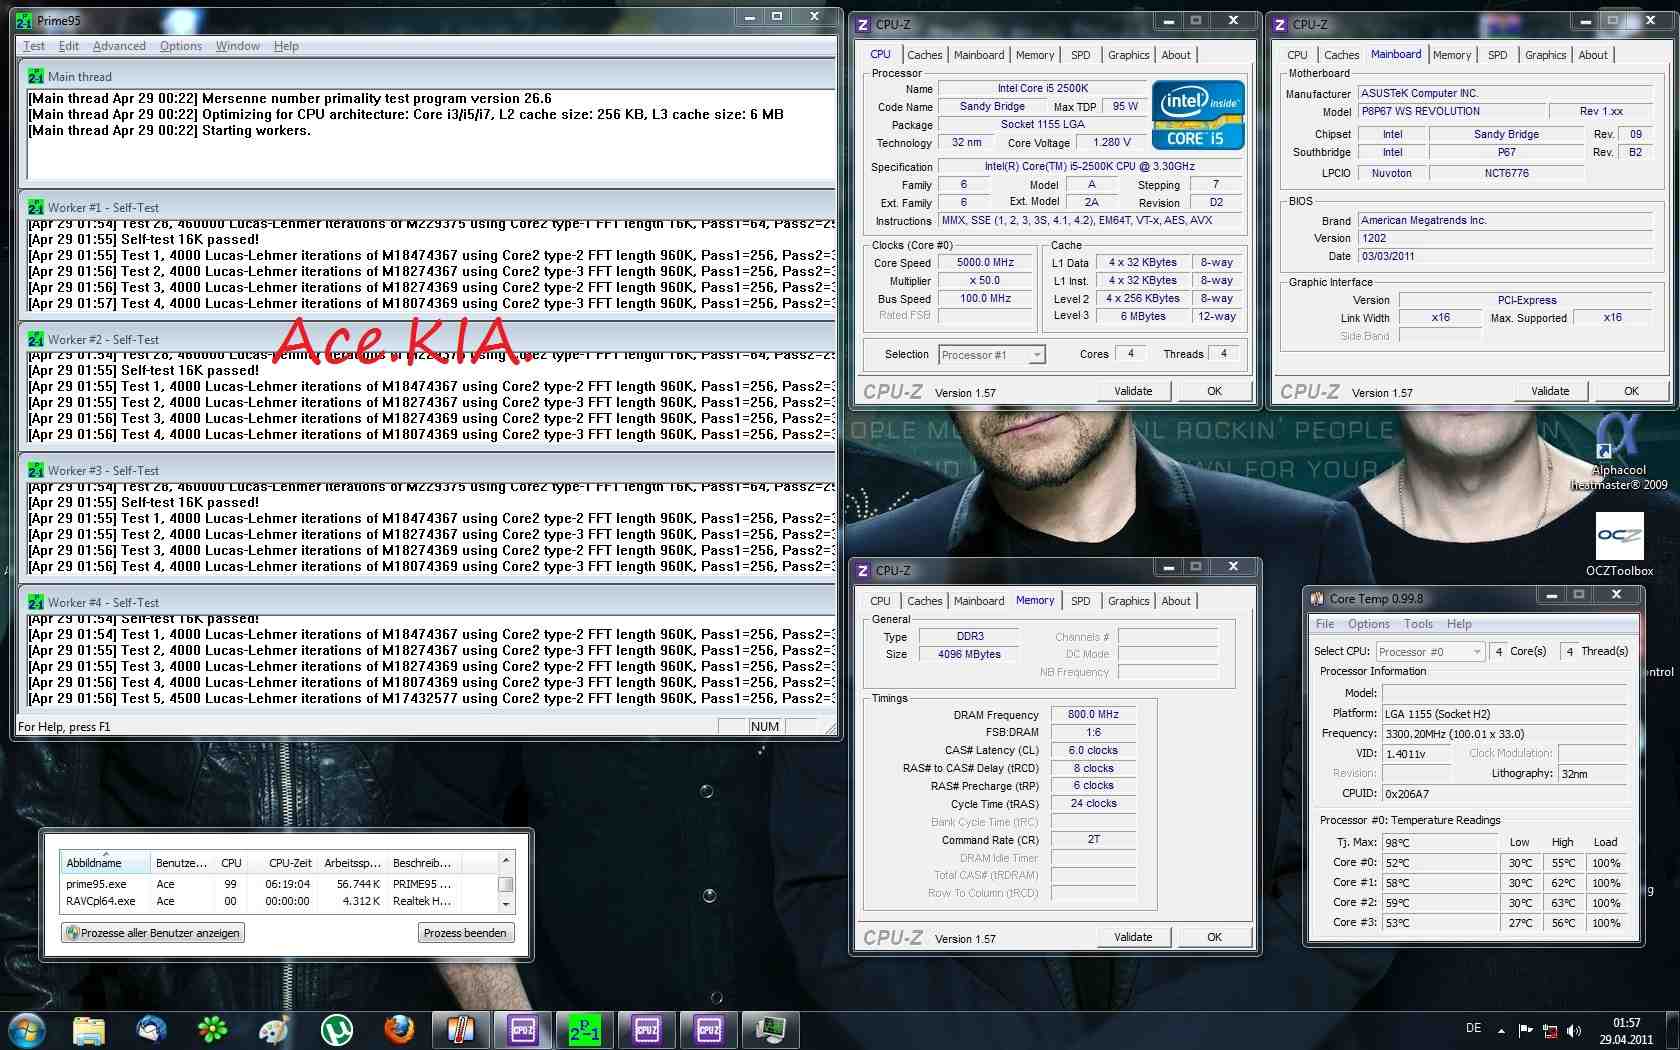This screenshot has width=1680, height=1050.
Task: Sort processes by CPU-Zeit column header
Action: [x=284, y=863]
